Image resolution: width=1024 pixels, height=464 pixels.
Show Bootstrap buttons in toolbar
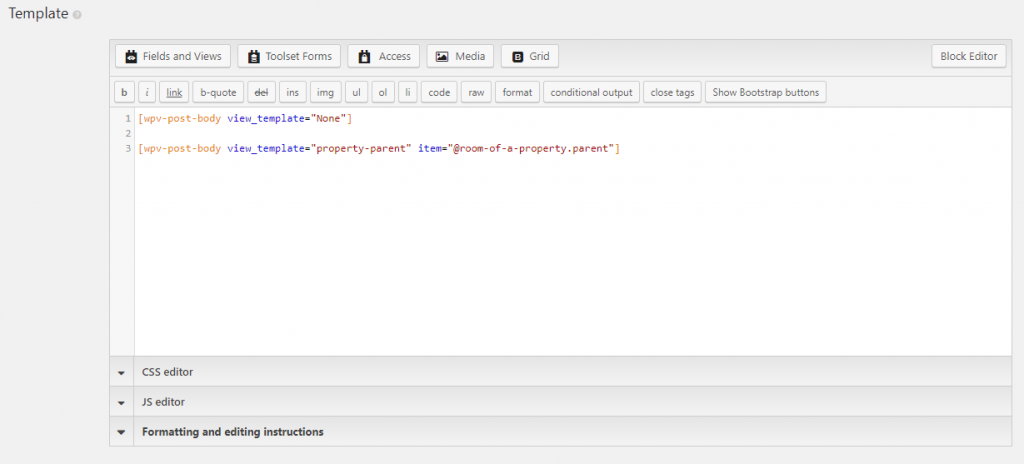point(765,92)
